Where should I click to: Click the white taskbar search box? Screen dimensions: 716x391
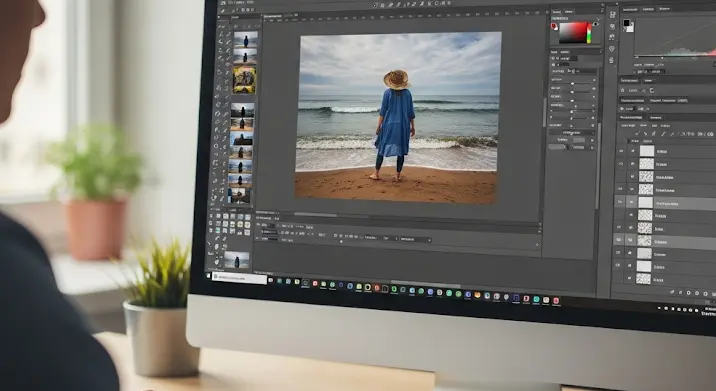(240, 278)
